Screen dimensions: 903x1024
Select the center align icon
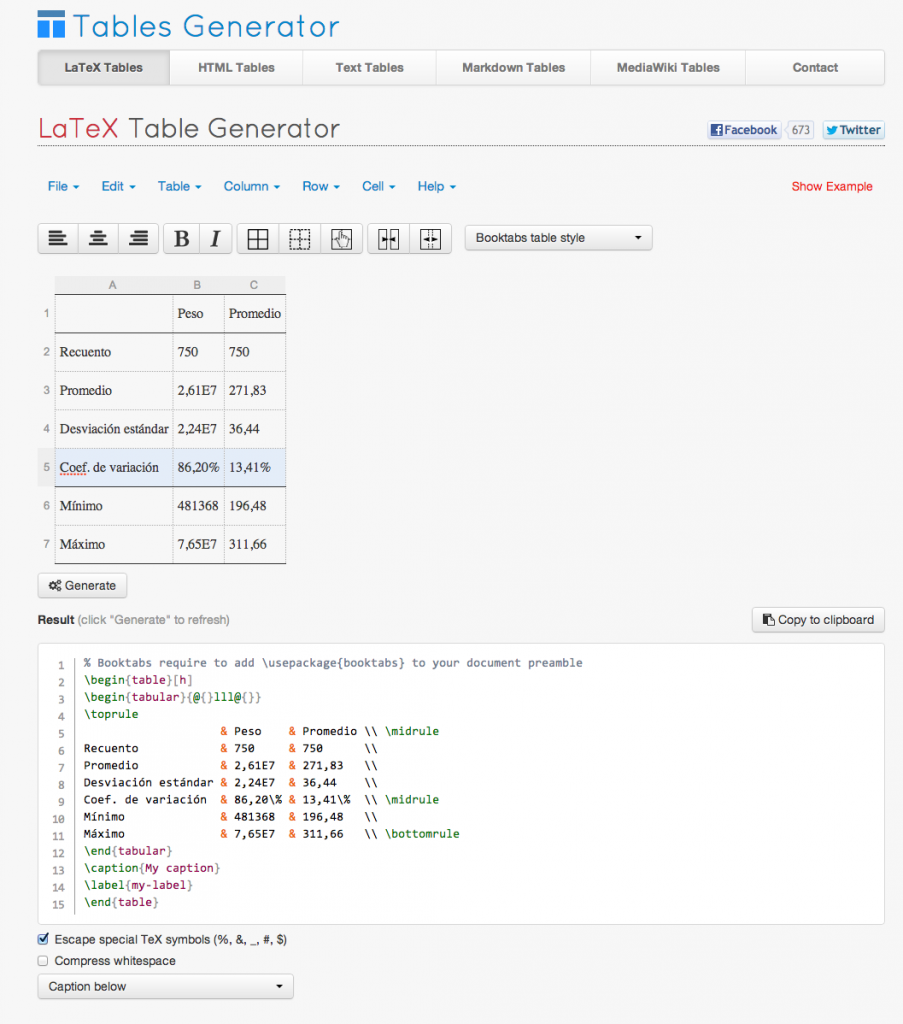tap(97, 238)
